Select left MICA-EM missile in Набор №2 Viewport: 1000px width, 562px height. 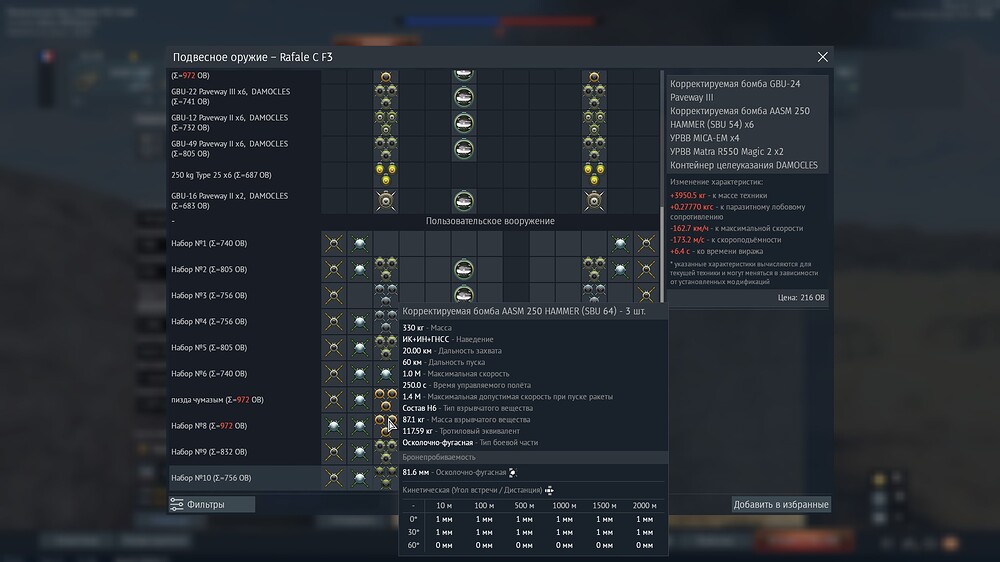click(x=360, y=269)
